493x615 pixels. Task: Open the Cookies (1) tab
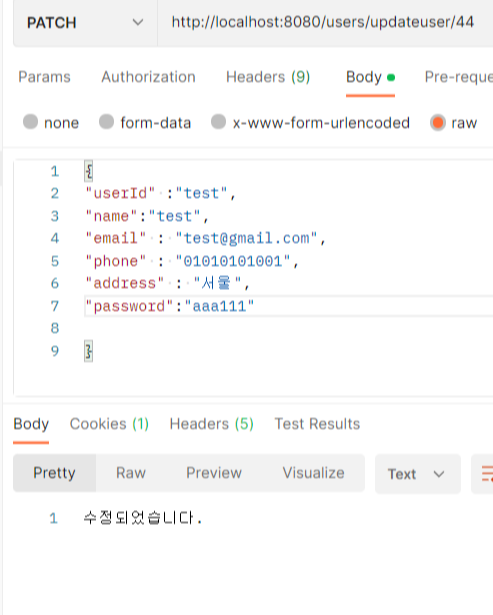point(109,424)
